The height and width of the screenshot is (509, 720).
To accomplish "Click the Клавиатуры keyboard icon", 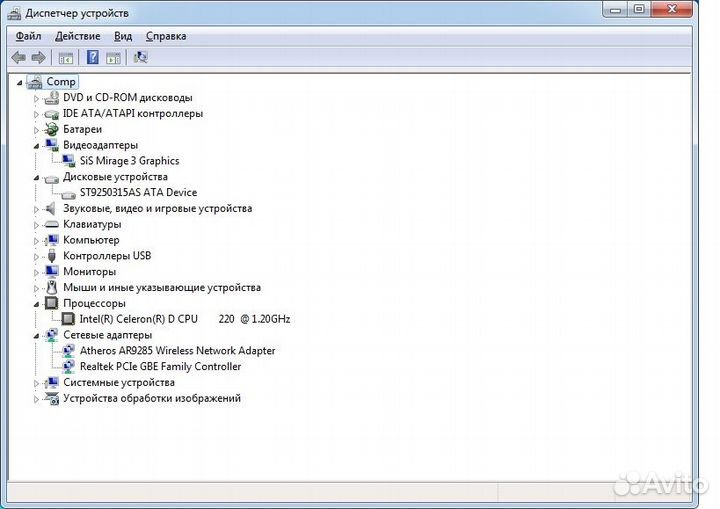I will click(x=51, y=225).
